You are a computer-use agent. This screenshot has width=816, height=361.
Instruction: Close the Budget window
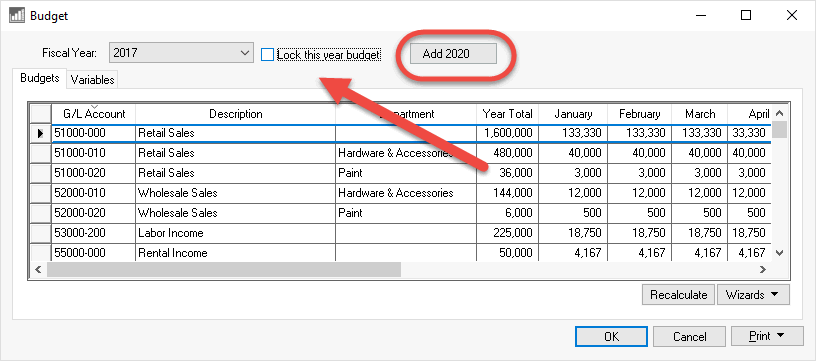(792, 16)
